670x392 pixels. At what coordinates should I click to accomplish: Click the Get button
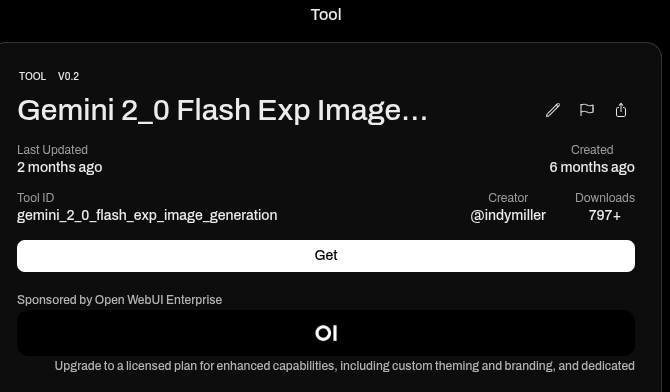pos(326,256)
